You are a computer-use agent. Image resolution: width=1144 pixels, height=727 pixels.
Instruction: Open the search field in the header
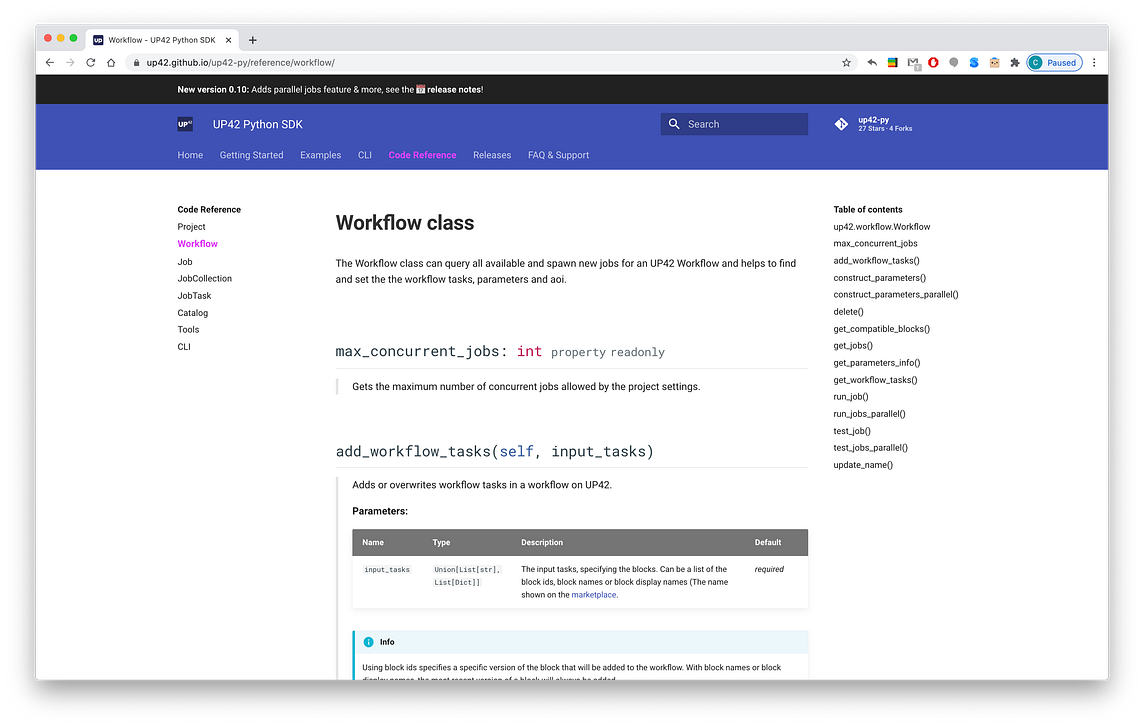click(x=733, y=123)
